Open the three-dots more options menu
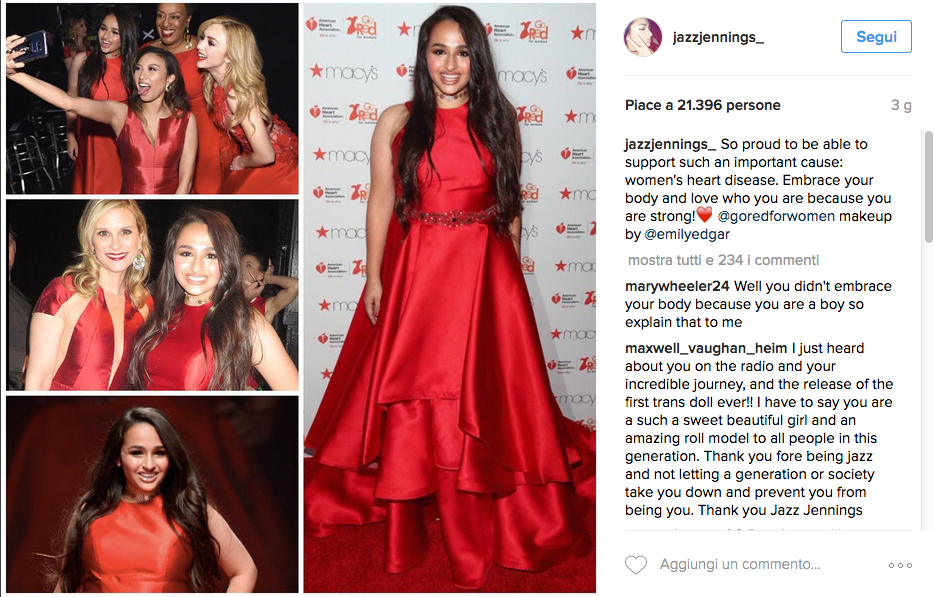The height and width of the screenshot is (597, 934). point(900,565)
